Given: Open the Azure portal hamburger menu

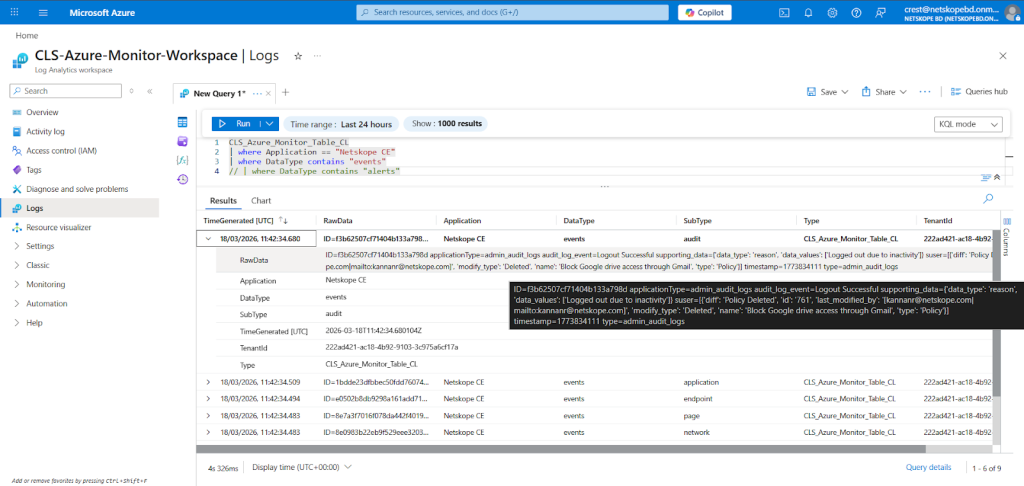Looking at the screenshot, I should click(44, 12).
